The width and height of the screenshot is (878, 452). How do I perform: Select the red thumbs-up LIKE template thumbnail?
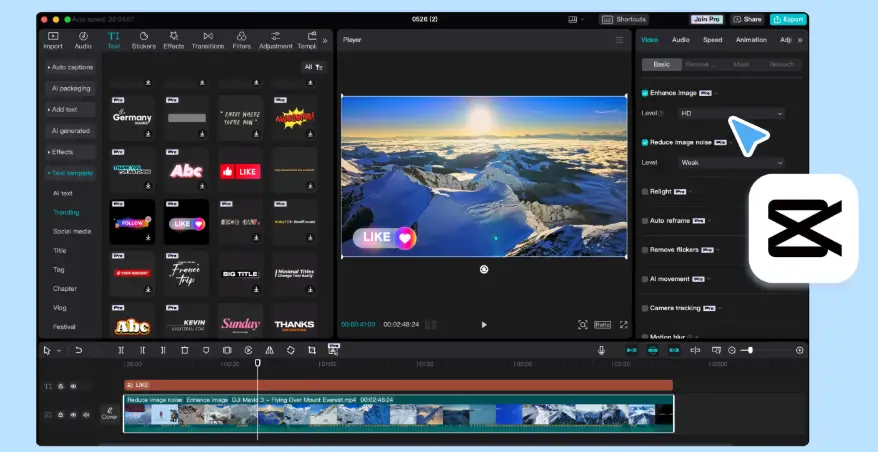point(240,171)
